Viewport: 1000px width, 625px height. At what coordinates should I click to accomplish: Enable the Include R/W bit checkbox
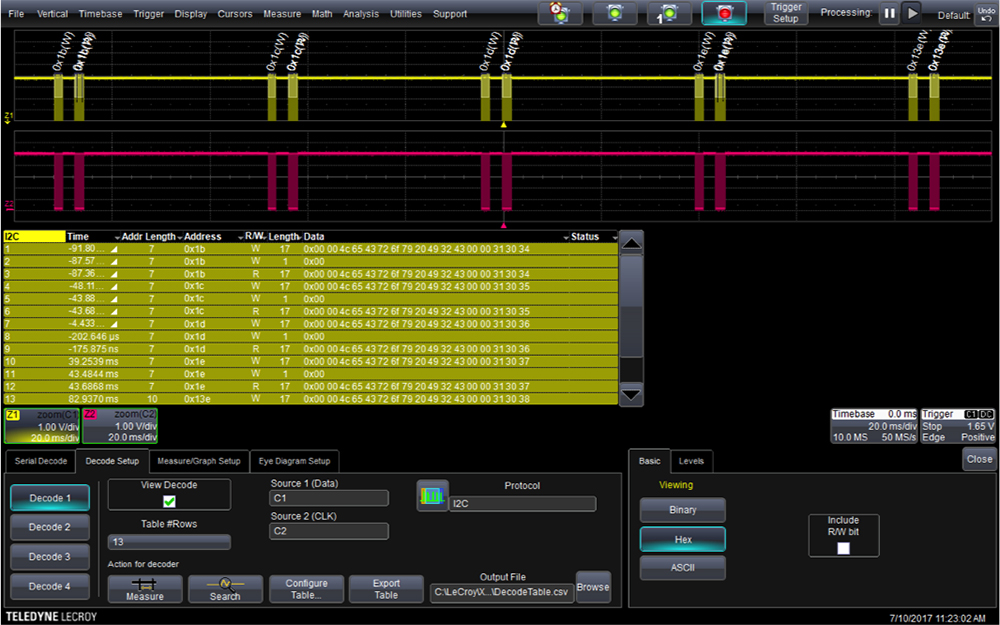pyautogui.click(x=843, y=548)
